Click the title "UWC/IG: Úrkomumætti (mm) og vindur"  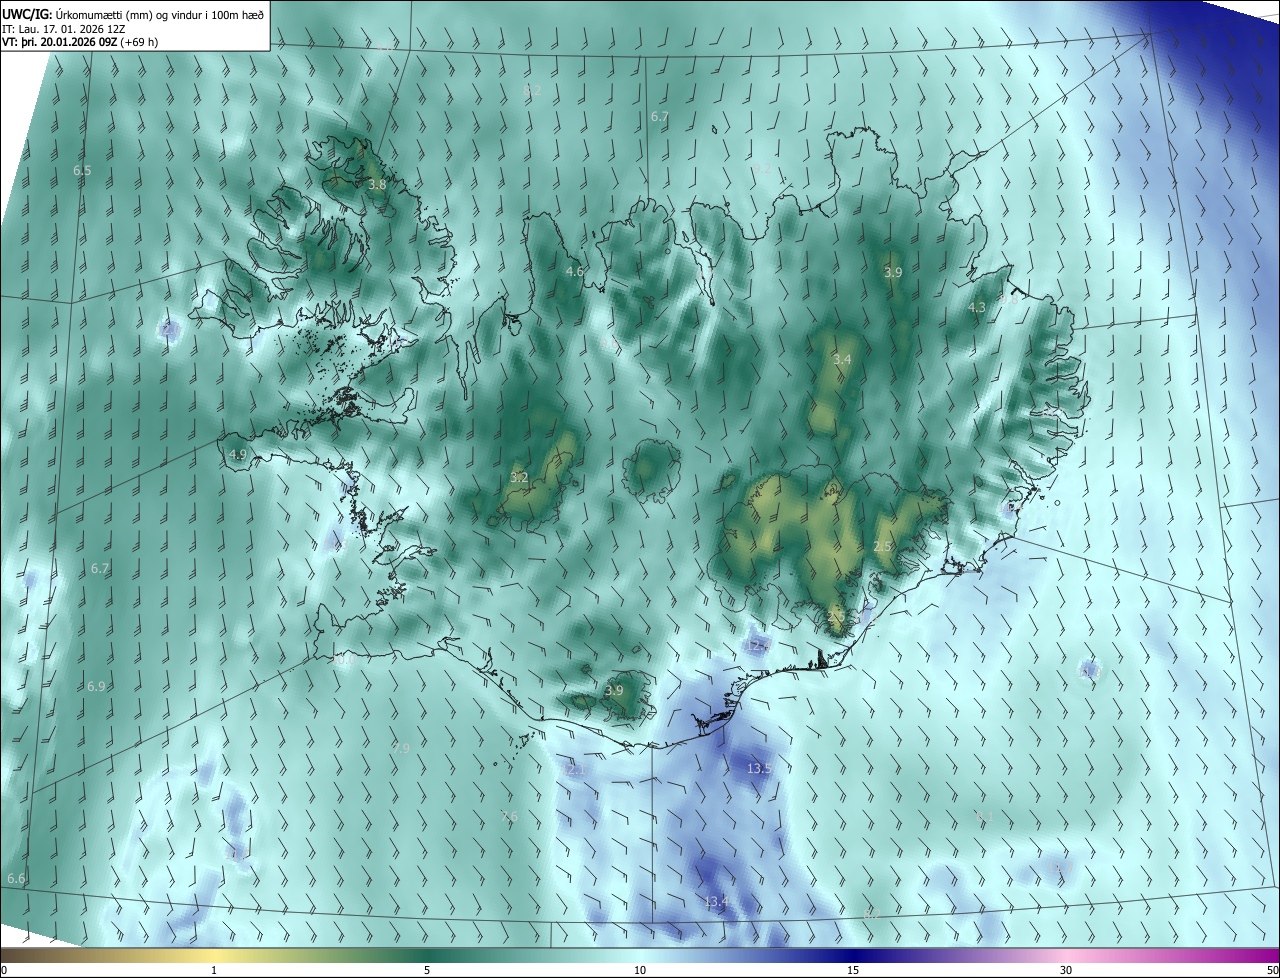pos(133,13)
